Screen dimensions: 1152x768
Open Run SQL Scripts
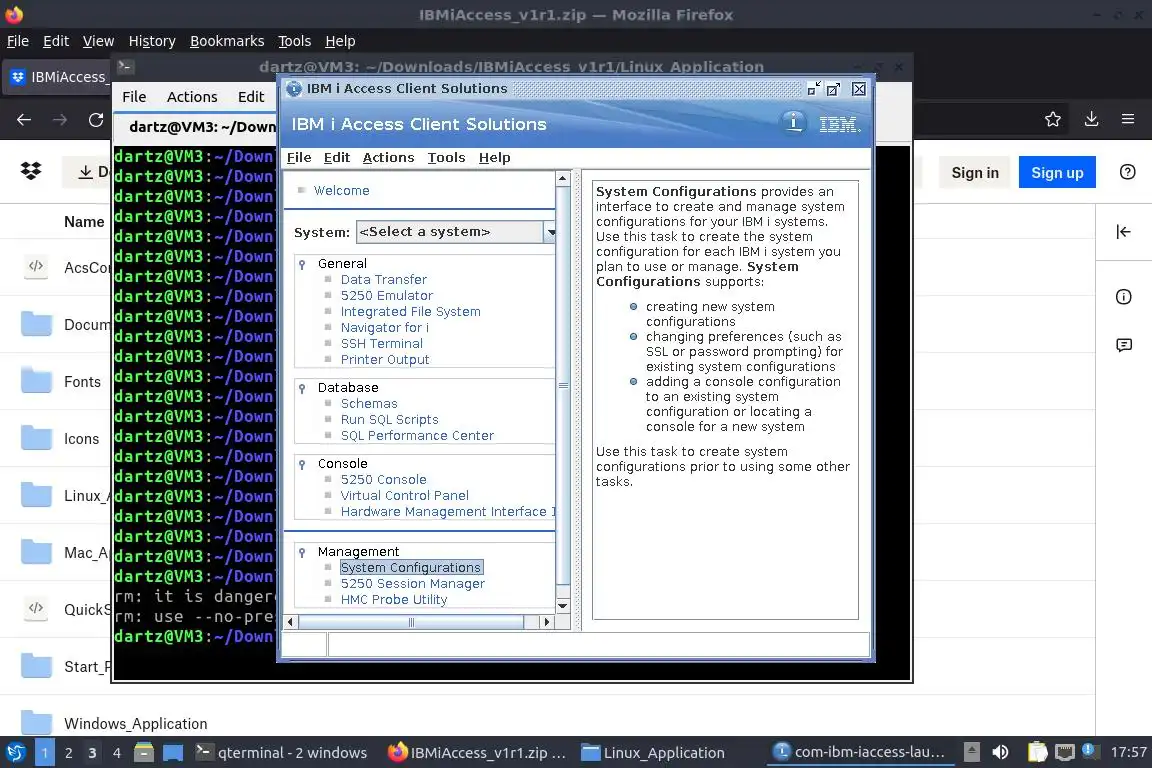tap(389, 420)
